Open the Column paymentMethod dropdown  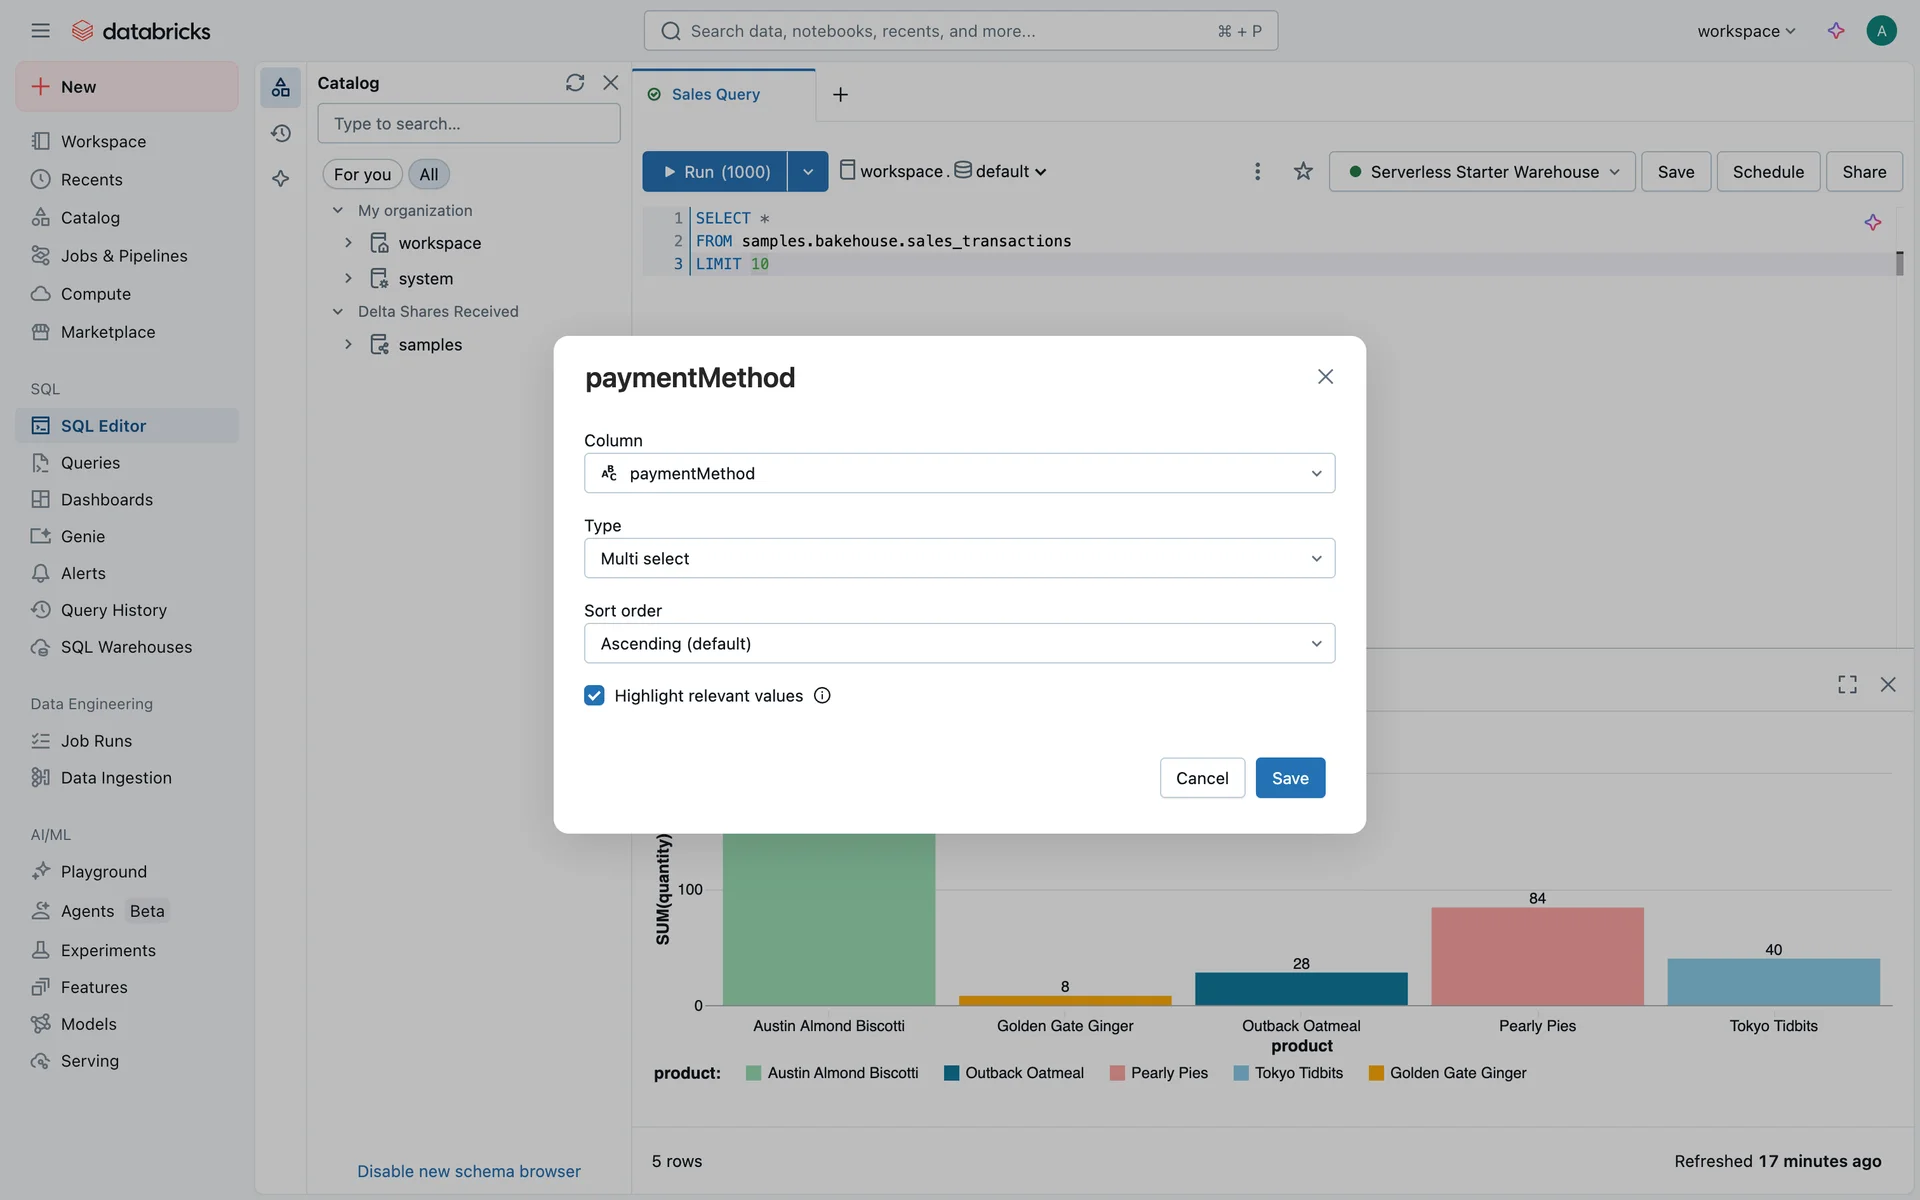tap(958, 473)
